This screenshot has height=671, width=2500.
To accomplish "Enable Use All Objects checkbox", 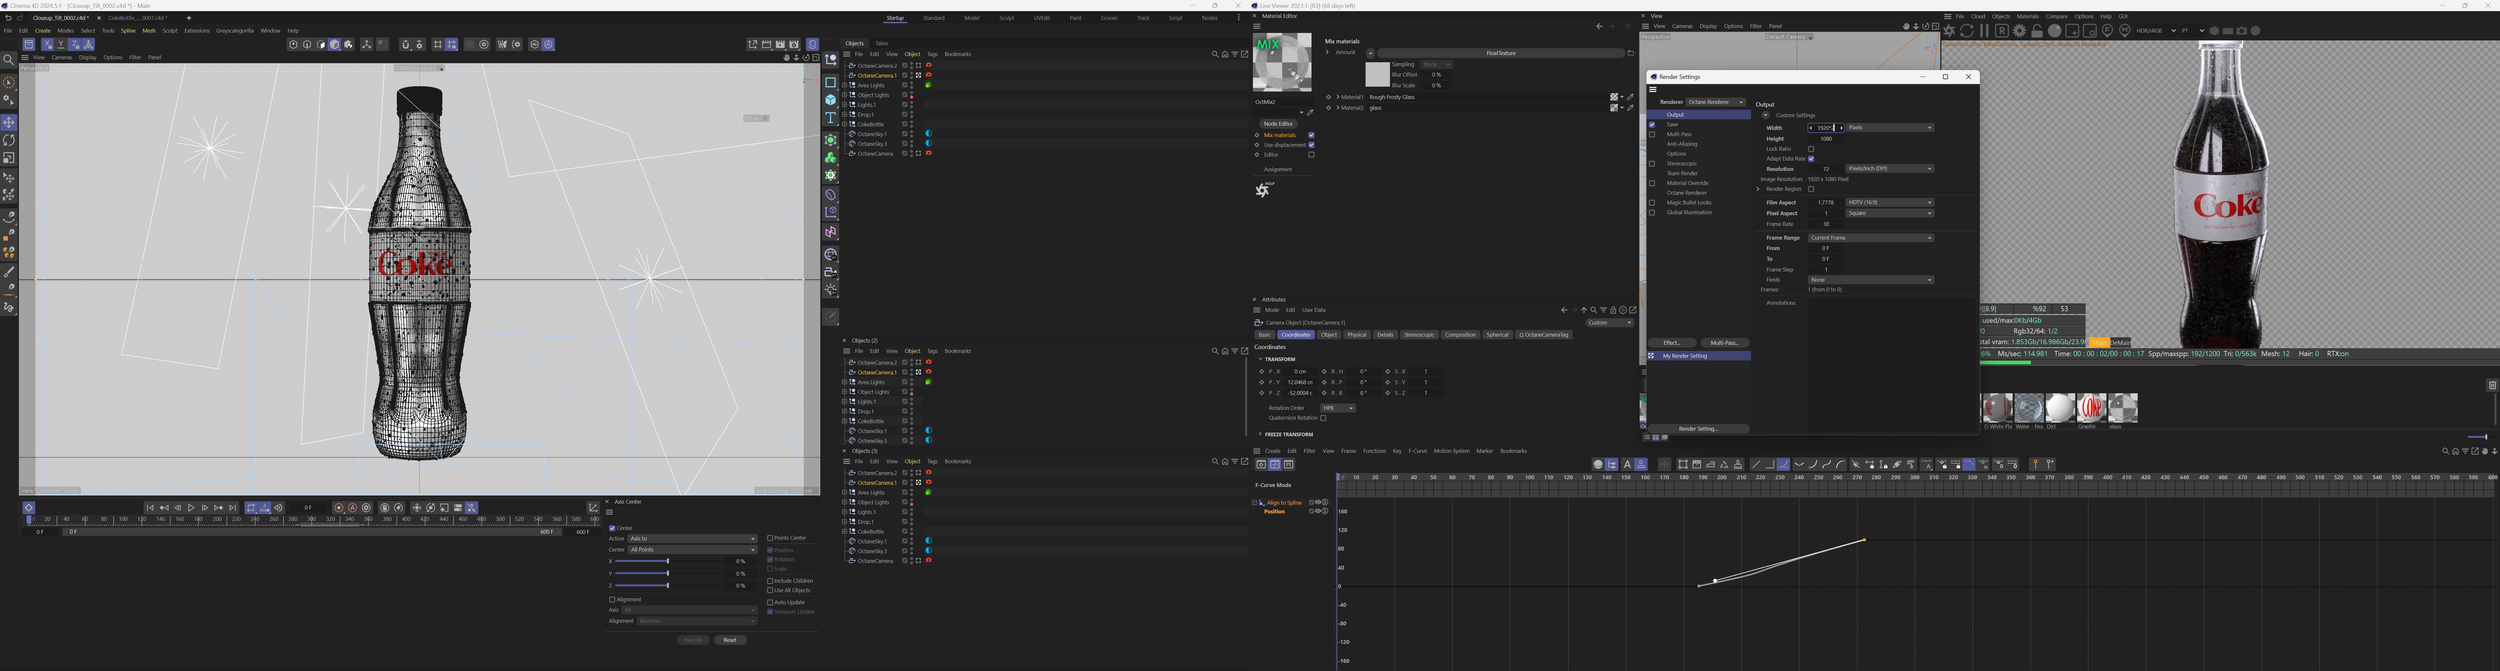I will [x=770, y=590].
